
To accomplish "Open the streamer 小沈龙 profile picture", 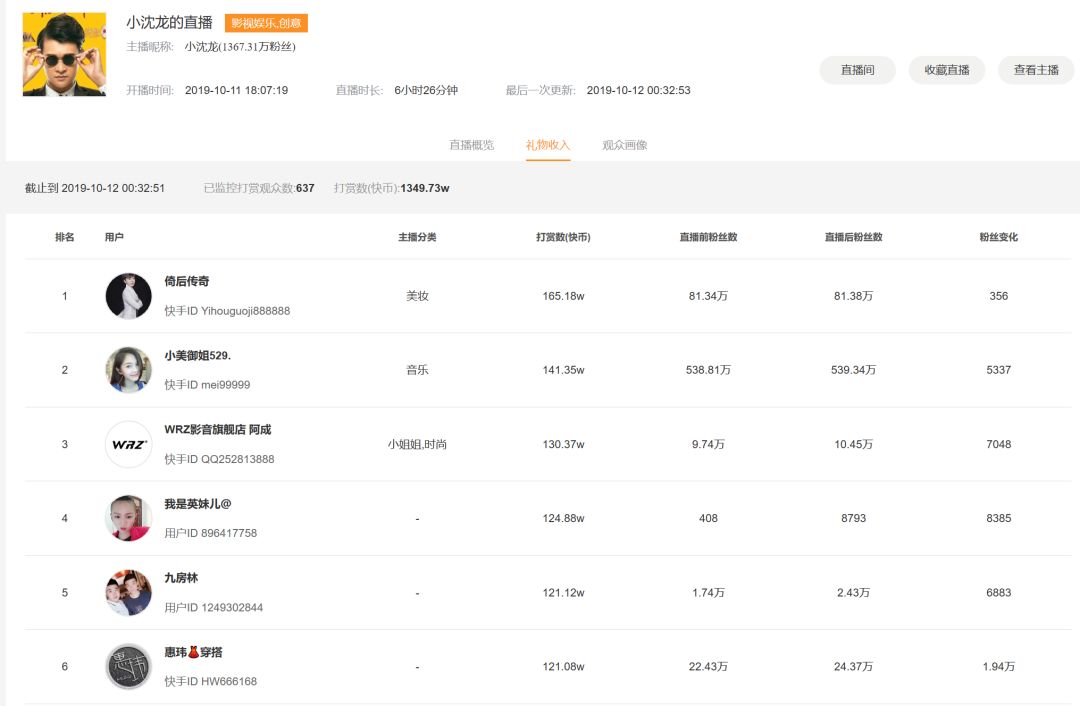I will pos(63,53).
